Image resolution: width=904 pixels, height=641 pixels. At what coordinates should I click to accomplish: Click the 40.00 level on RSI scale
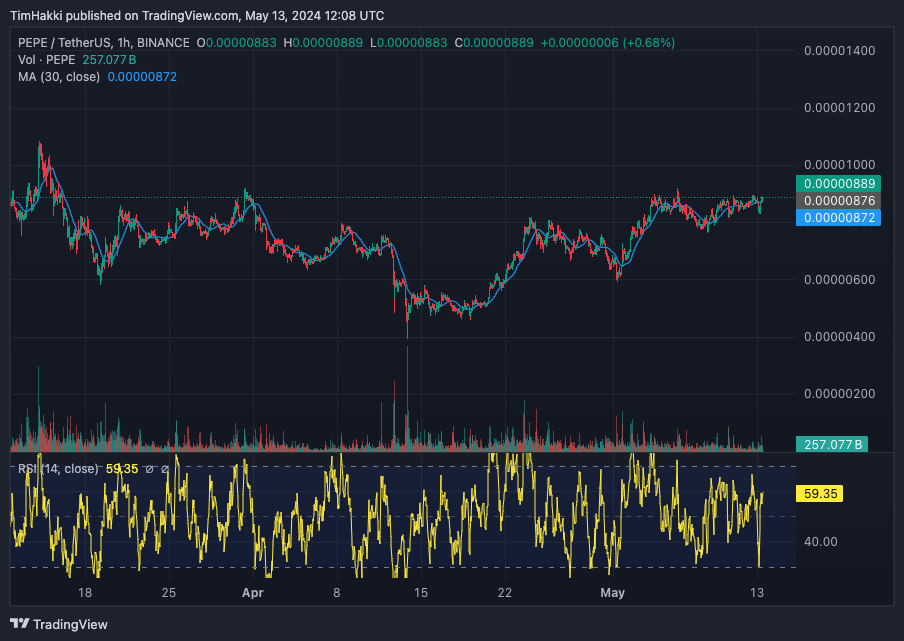pos(820,542)
